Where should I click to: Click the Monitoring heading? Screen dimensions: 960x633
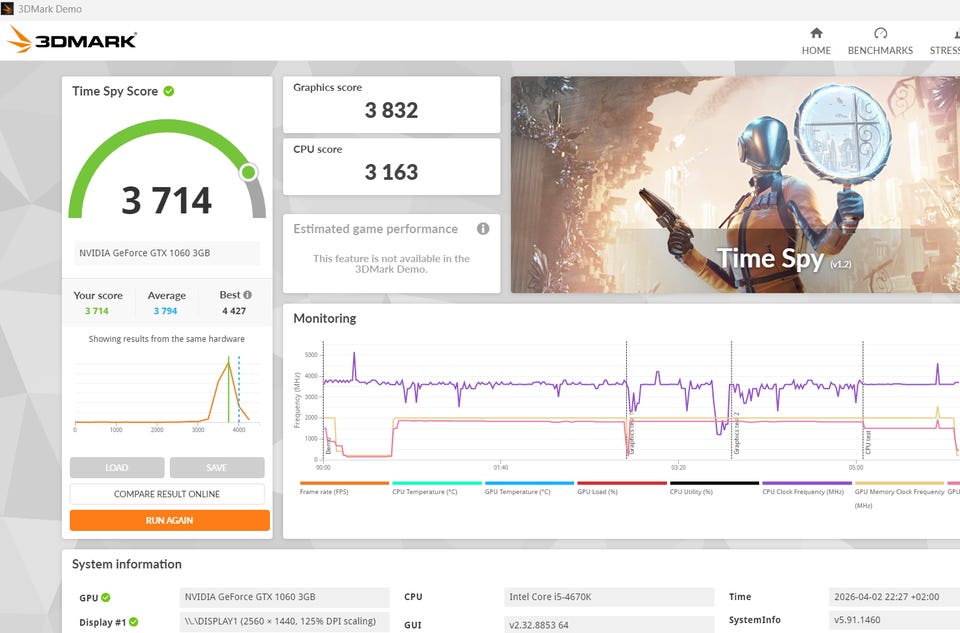click(324, 318)
